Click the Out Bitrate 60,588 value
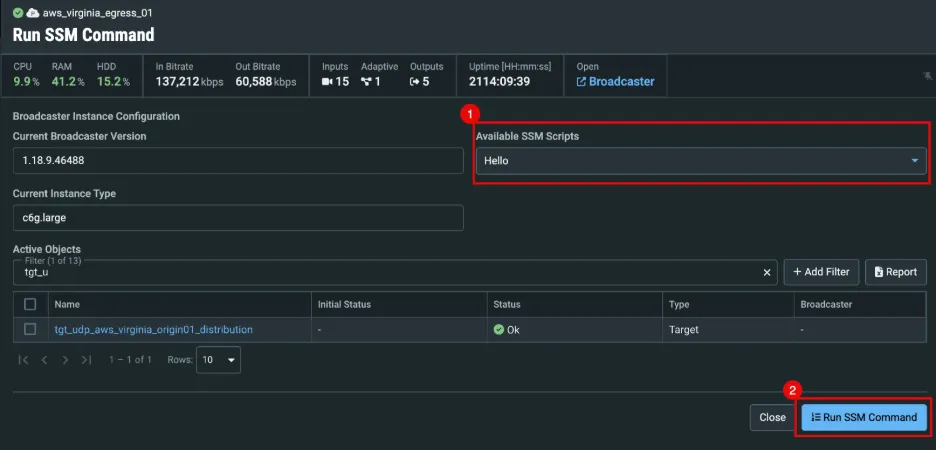The height and width of the screenshot is (450, 936). pyautogui.click(x=266, y=82)
